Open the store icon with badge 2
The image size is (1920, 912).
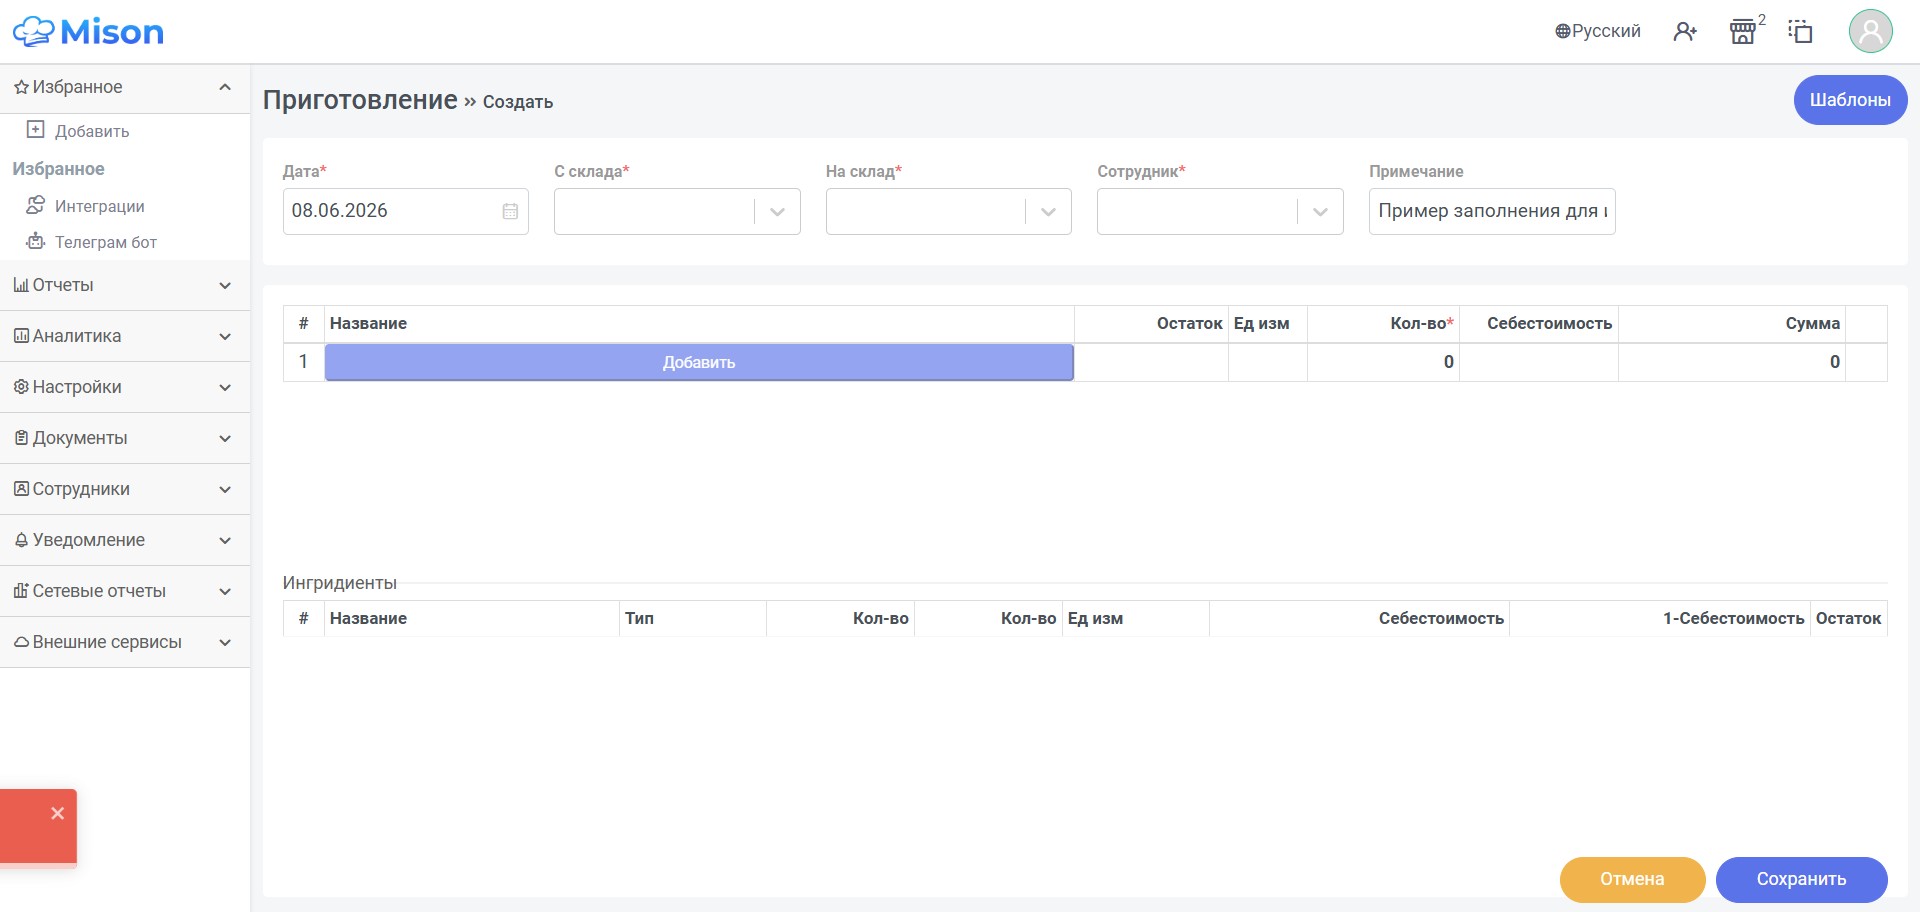coord(1744,31)
